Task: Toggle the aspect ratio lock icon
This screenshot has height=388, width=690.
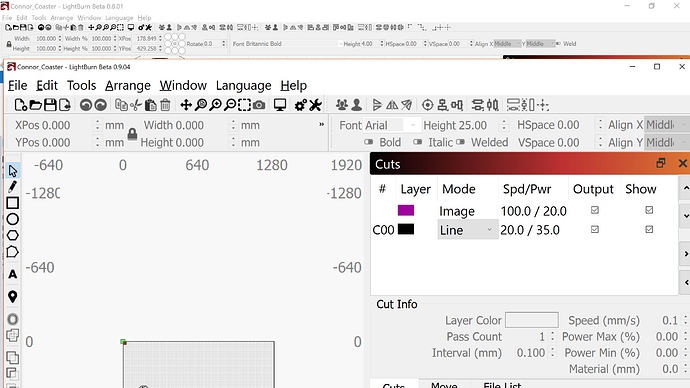Action: [132, 134]
